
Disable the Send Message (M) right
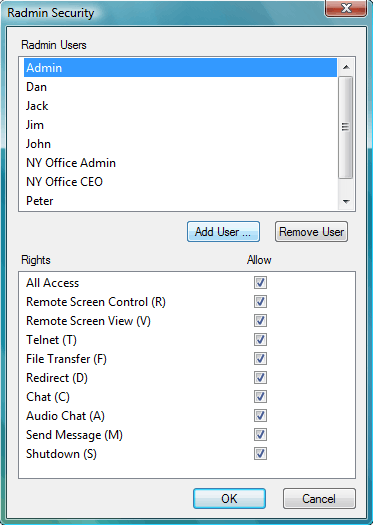260,435
